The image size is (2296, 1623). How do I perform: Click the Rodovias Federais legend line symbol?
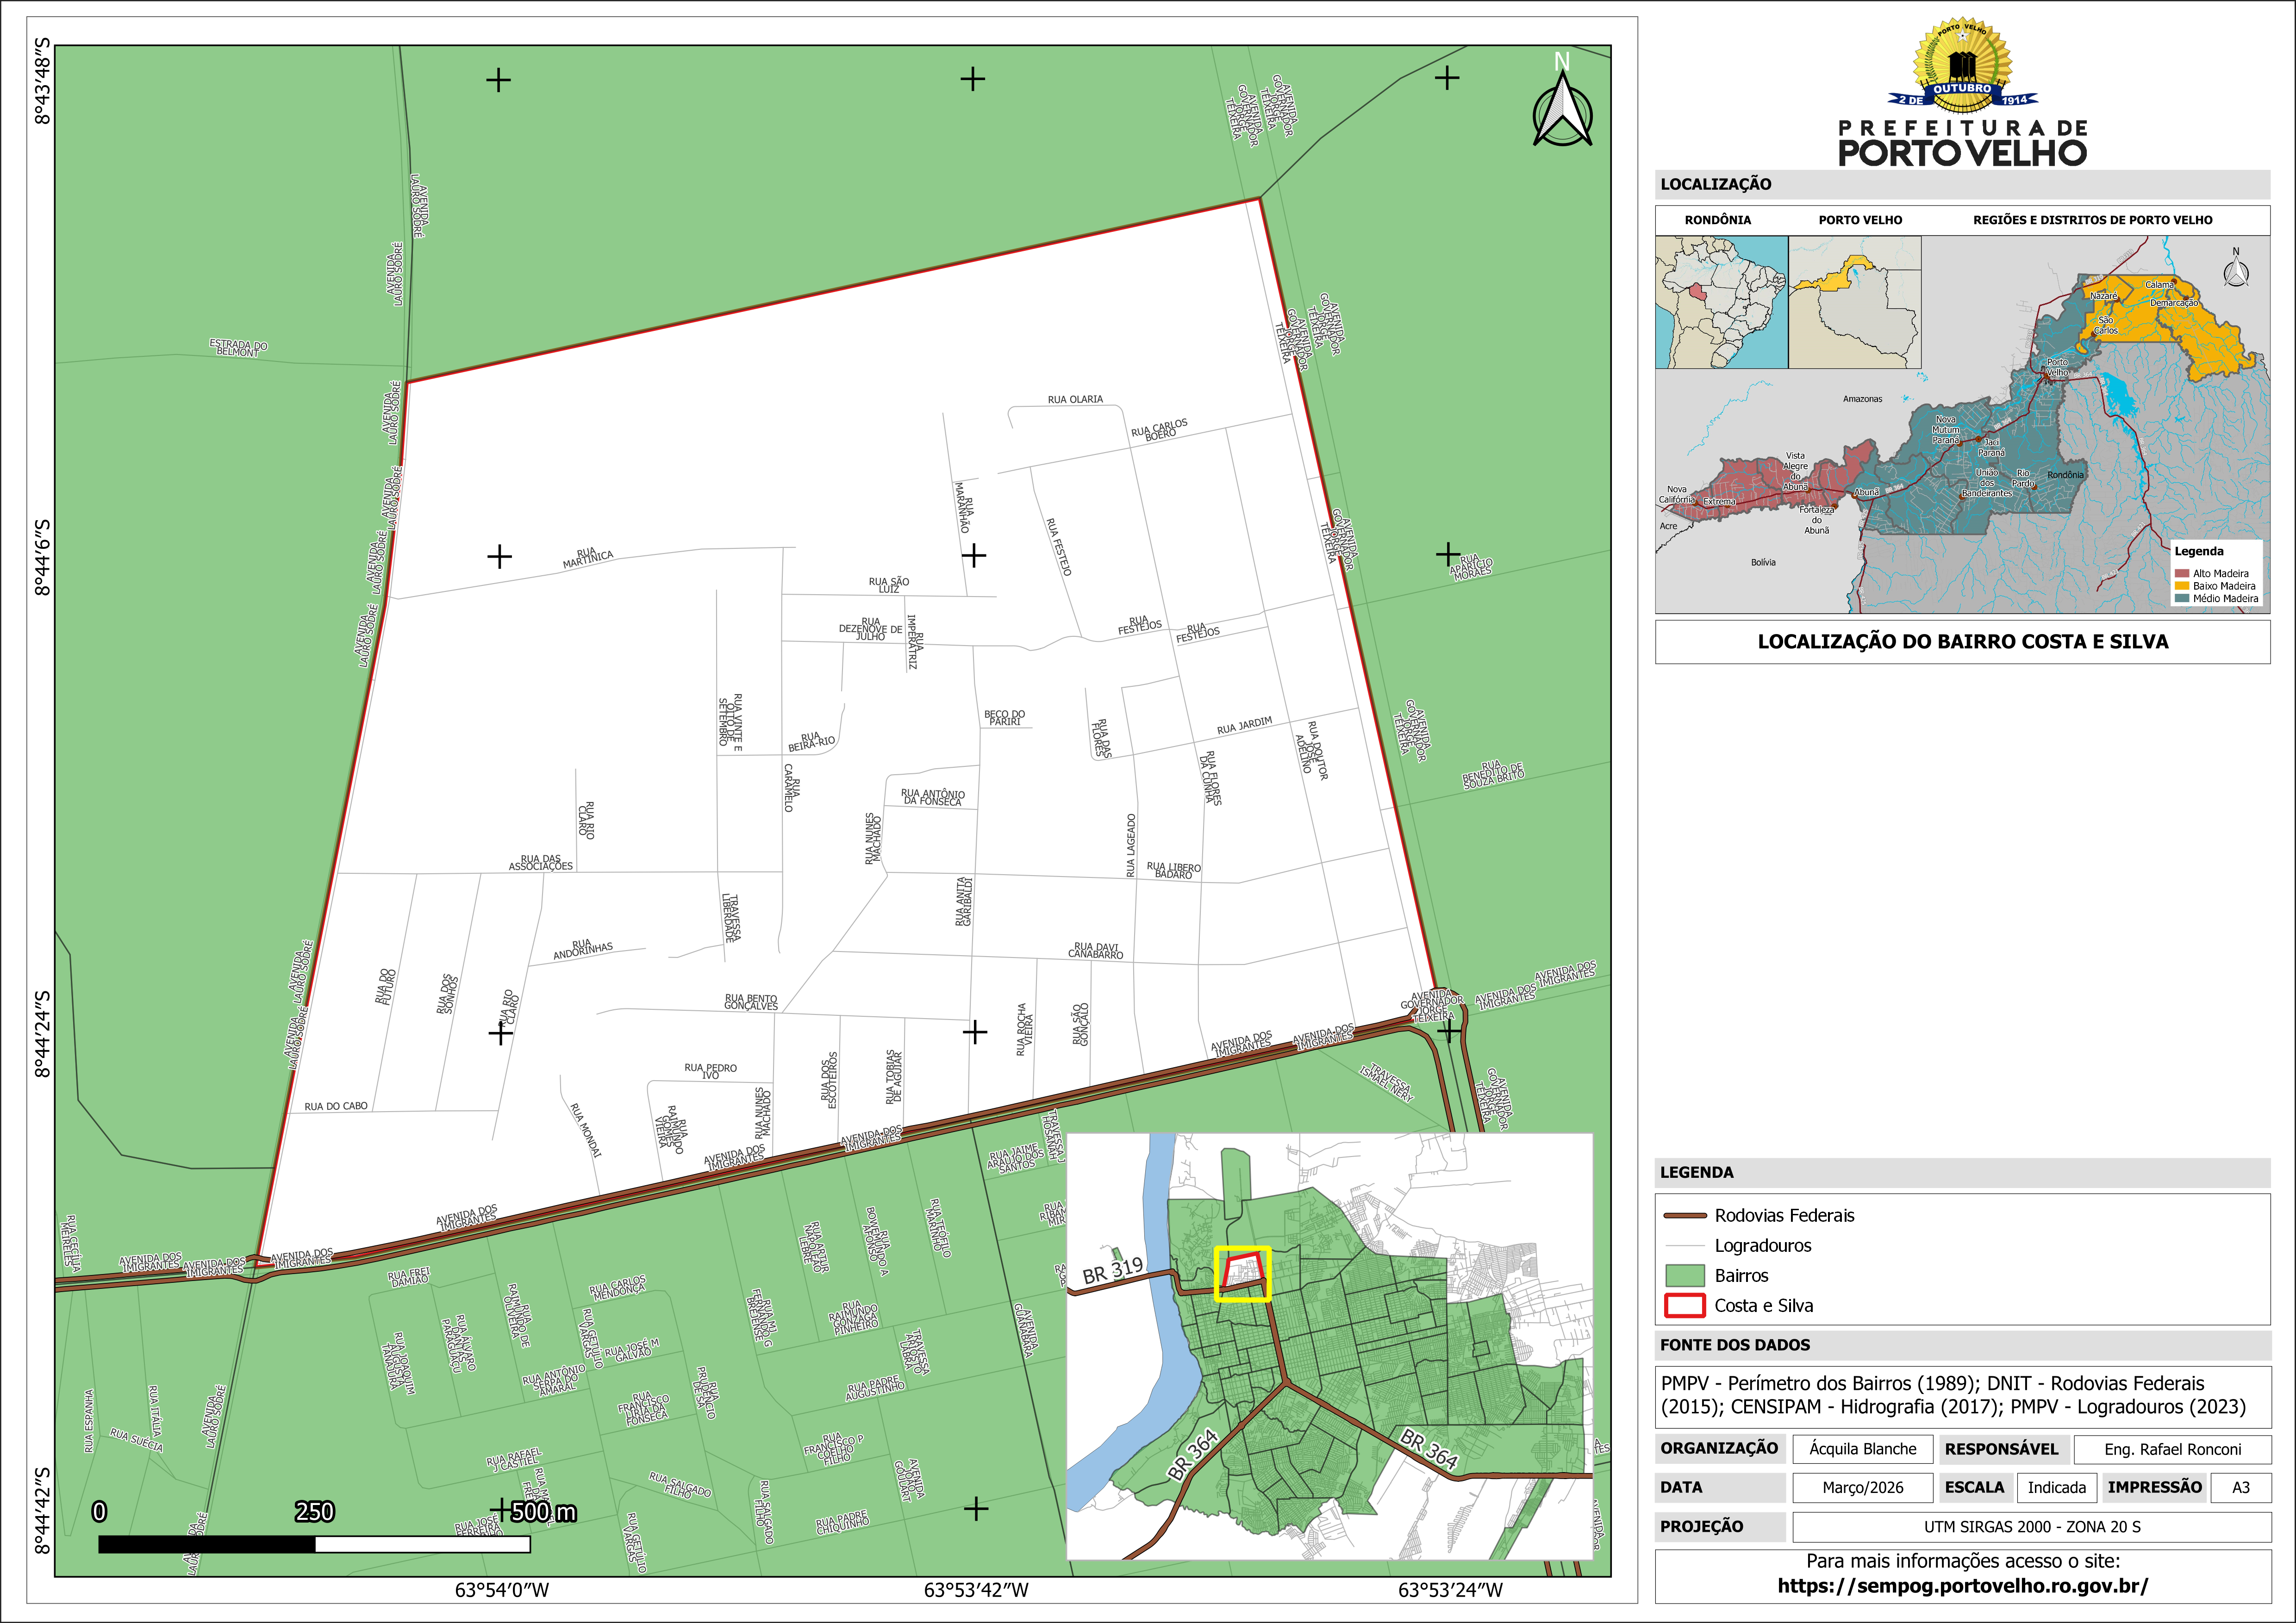pos(1684,1216)
